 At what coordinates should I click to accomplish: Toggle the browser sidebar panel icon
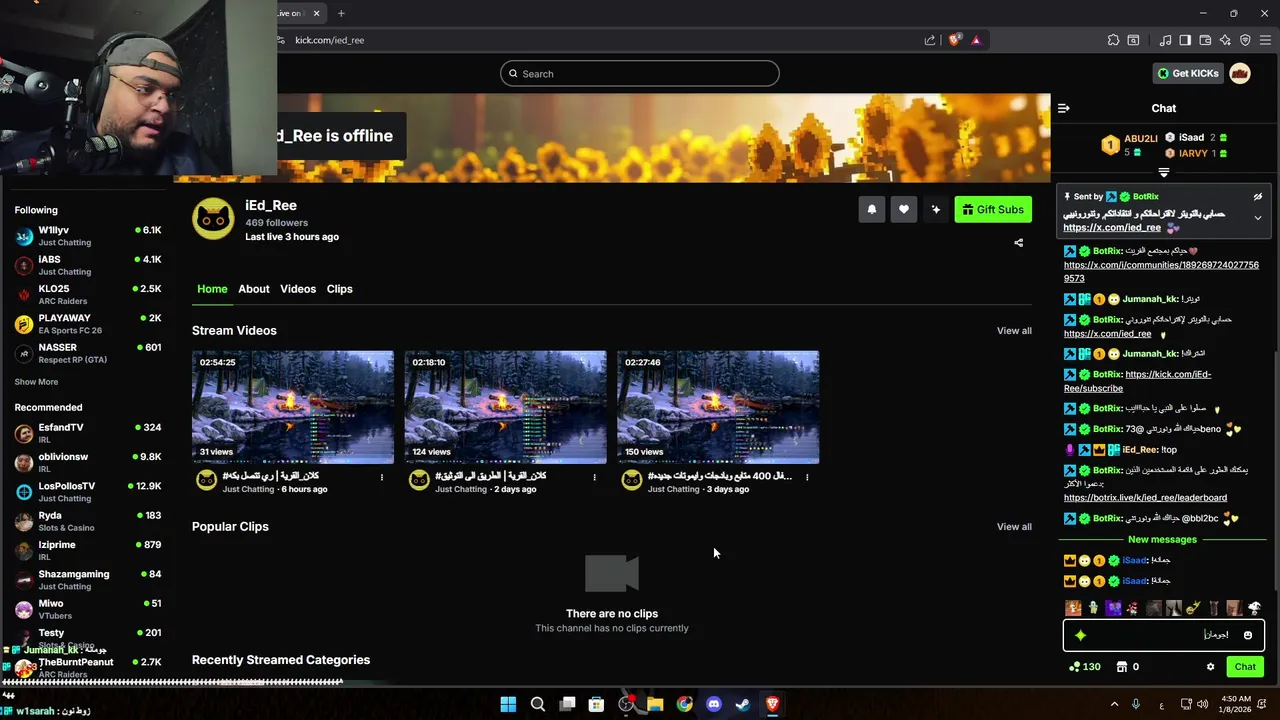click(x=1185, y=40)
